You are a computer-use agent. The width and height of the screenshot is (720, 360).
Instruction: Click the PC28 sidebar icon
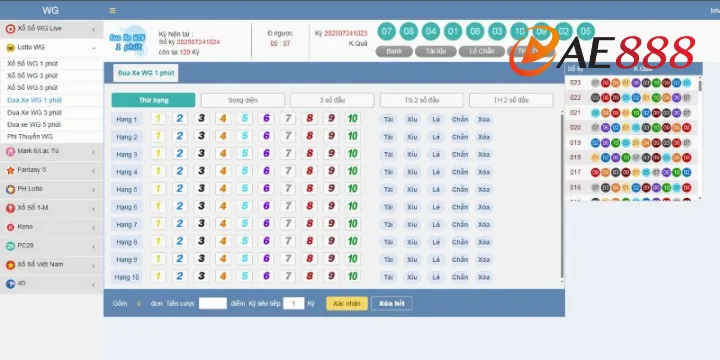coord(10,246)
